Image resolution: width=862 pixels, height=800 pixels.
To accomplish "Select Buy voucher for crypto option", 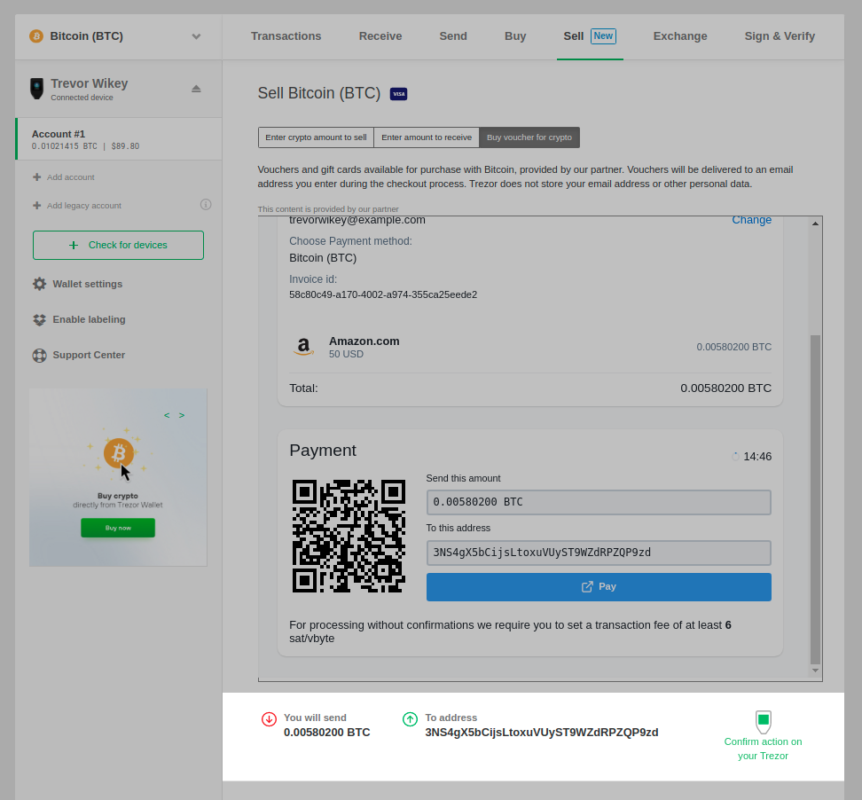I will pyautogui.click(x=529, y=137).
